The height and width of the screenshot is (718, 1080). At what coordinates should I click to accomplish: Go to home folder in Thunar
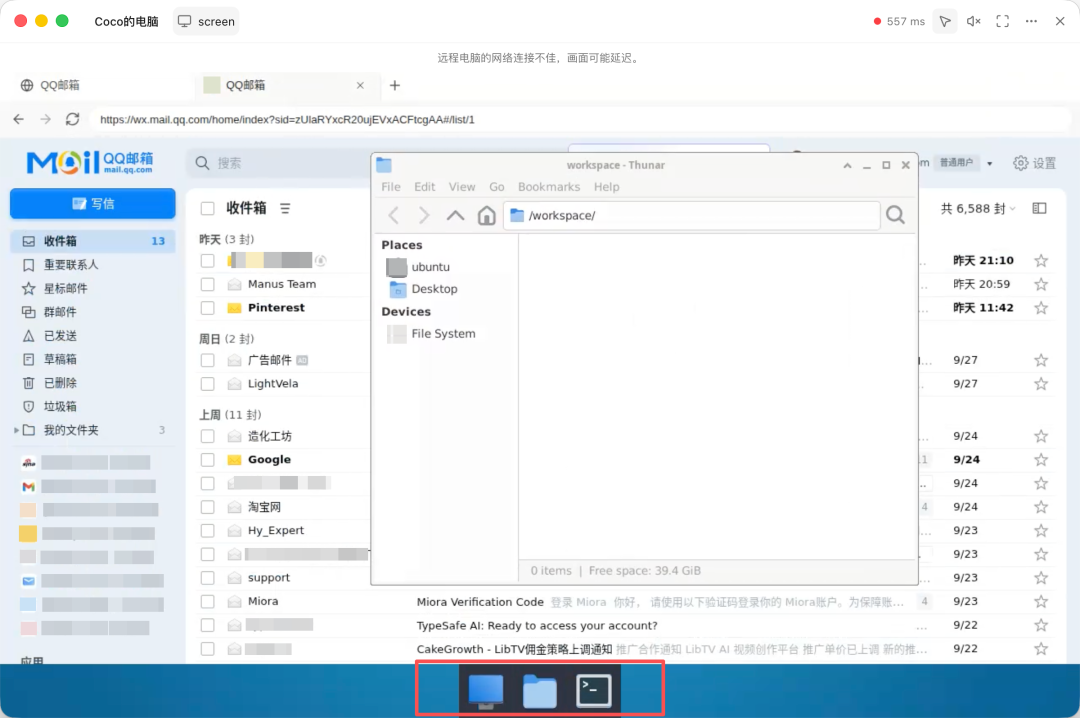point(486,216)
